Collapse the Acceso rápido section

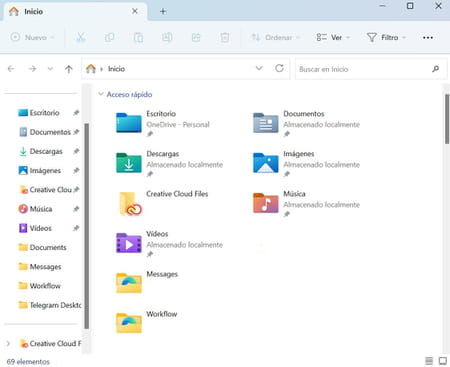(x=101, y=94)
